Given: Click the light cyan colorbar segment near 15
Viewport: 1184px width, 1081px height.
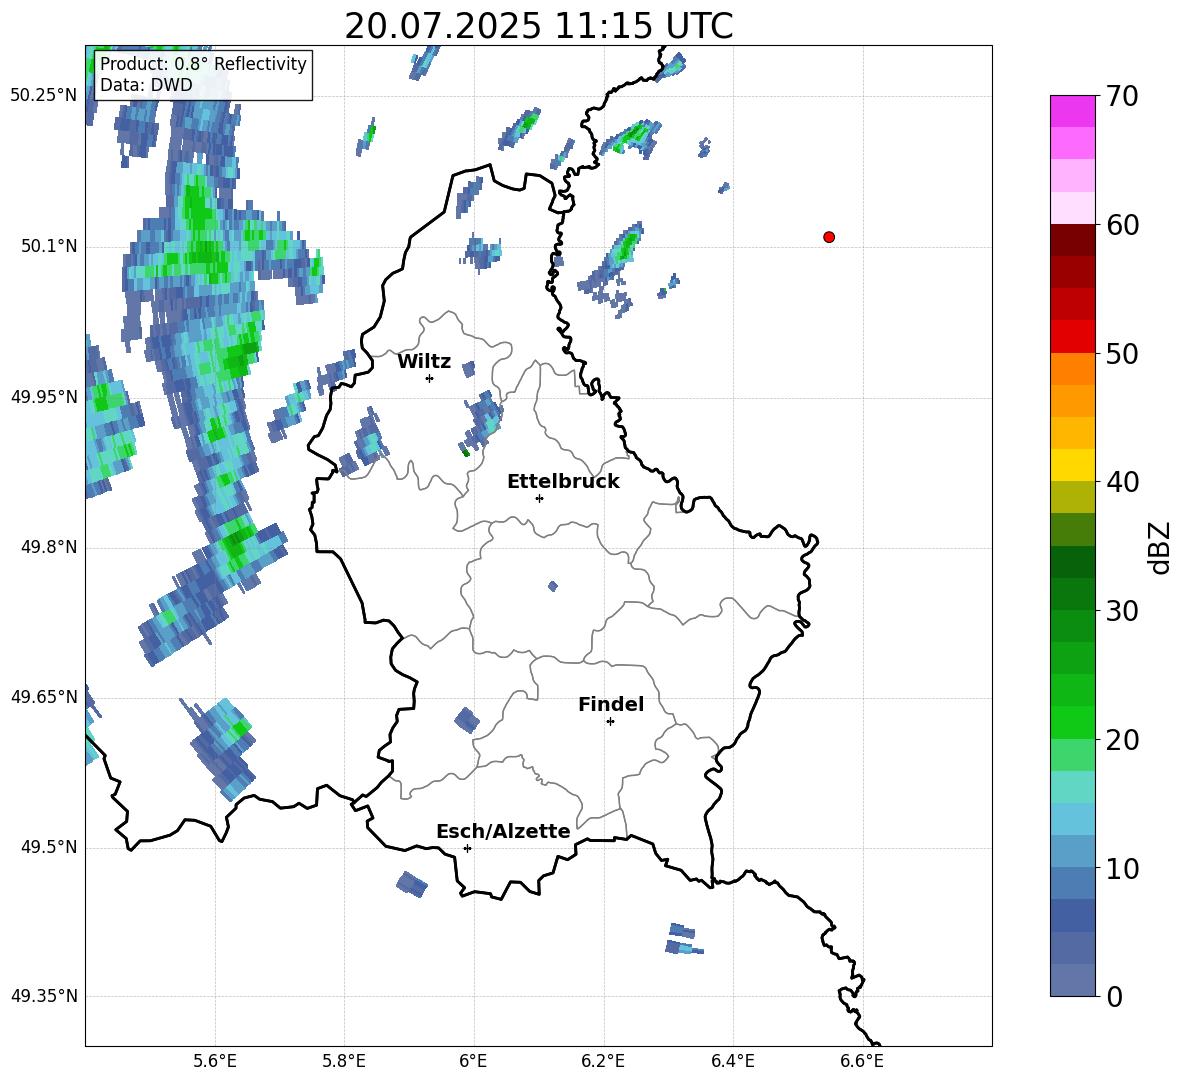Looking at the screenshot, I should [1072, 787].
